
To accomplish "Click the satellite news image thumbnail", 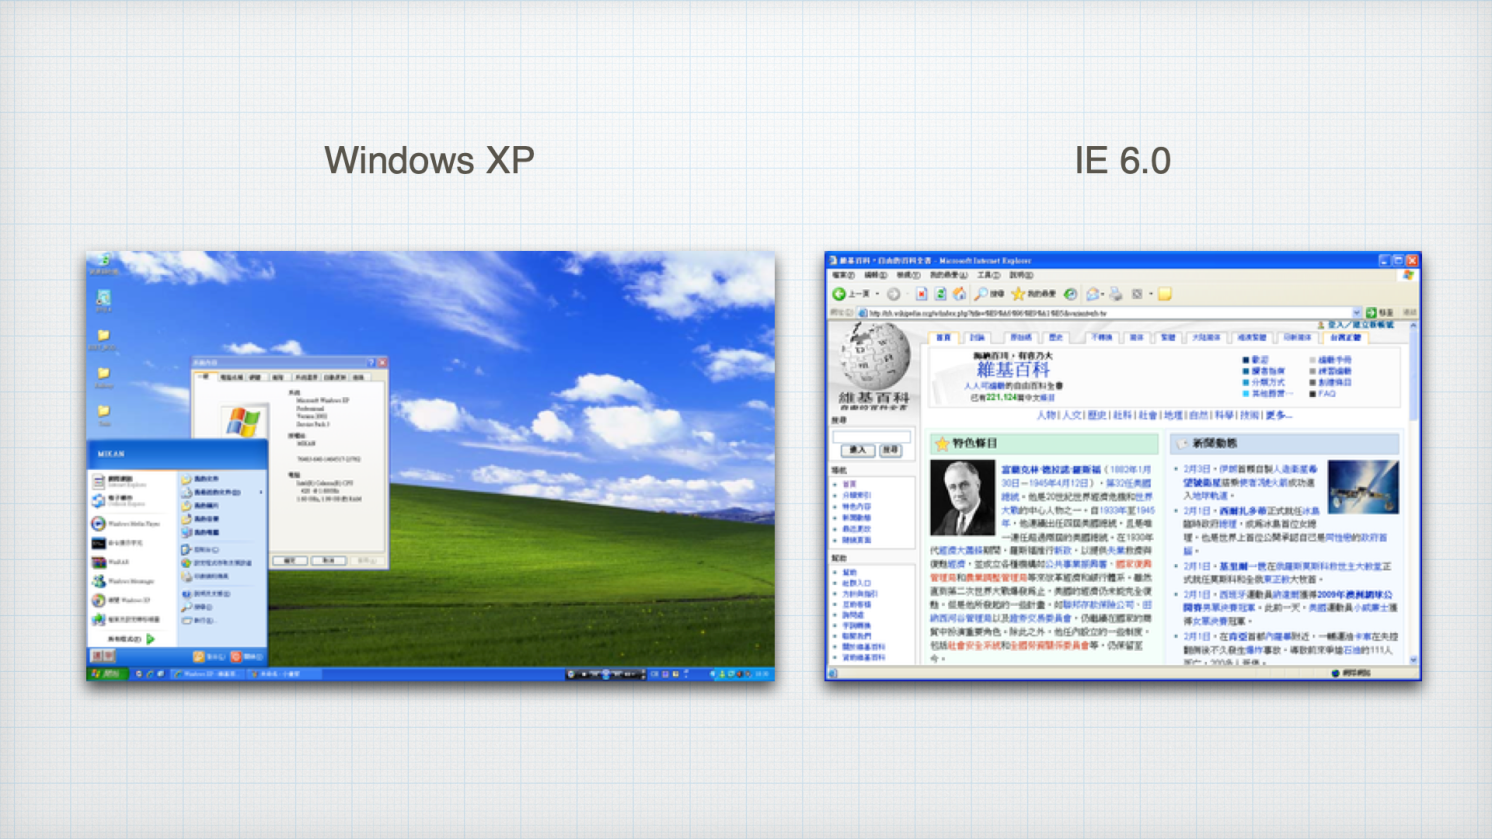I will (1363, 487).
